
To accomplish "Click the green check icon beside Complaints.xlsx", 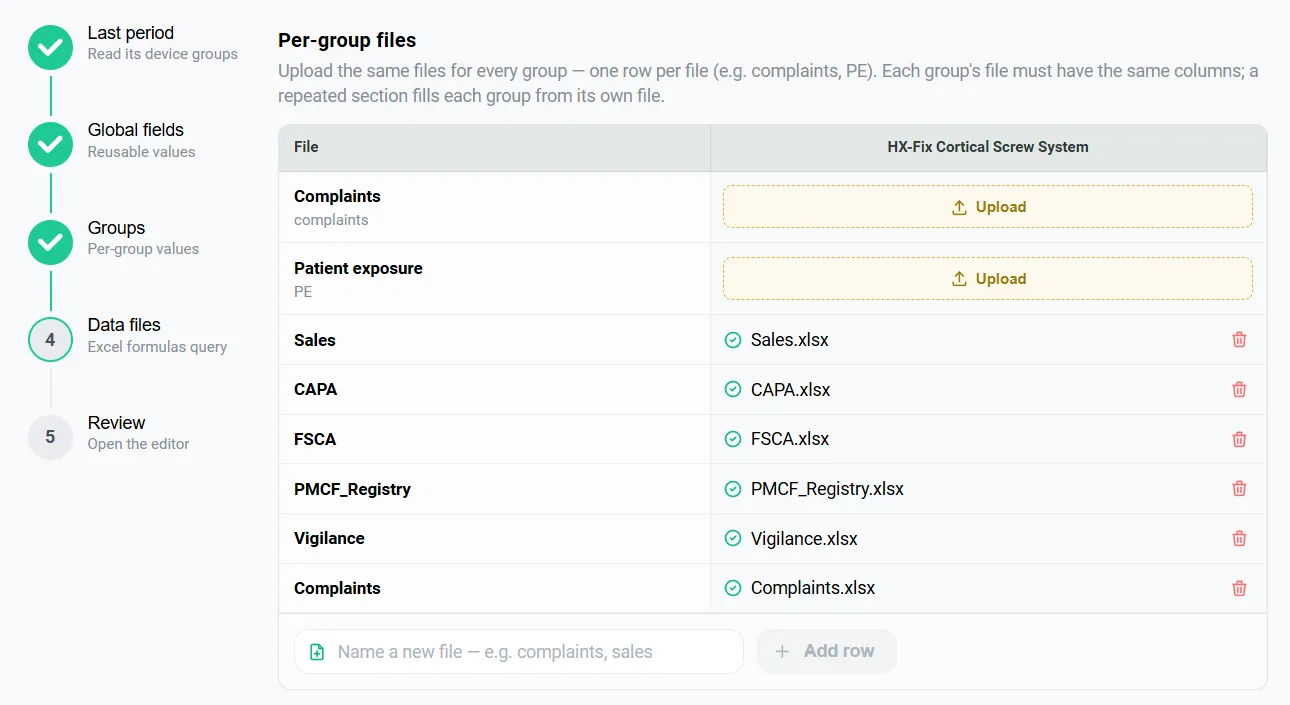I will tap(732, 588).
